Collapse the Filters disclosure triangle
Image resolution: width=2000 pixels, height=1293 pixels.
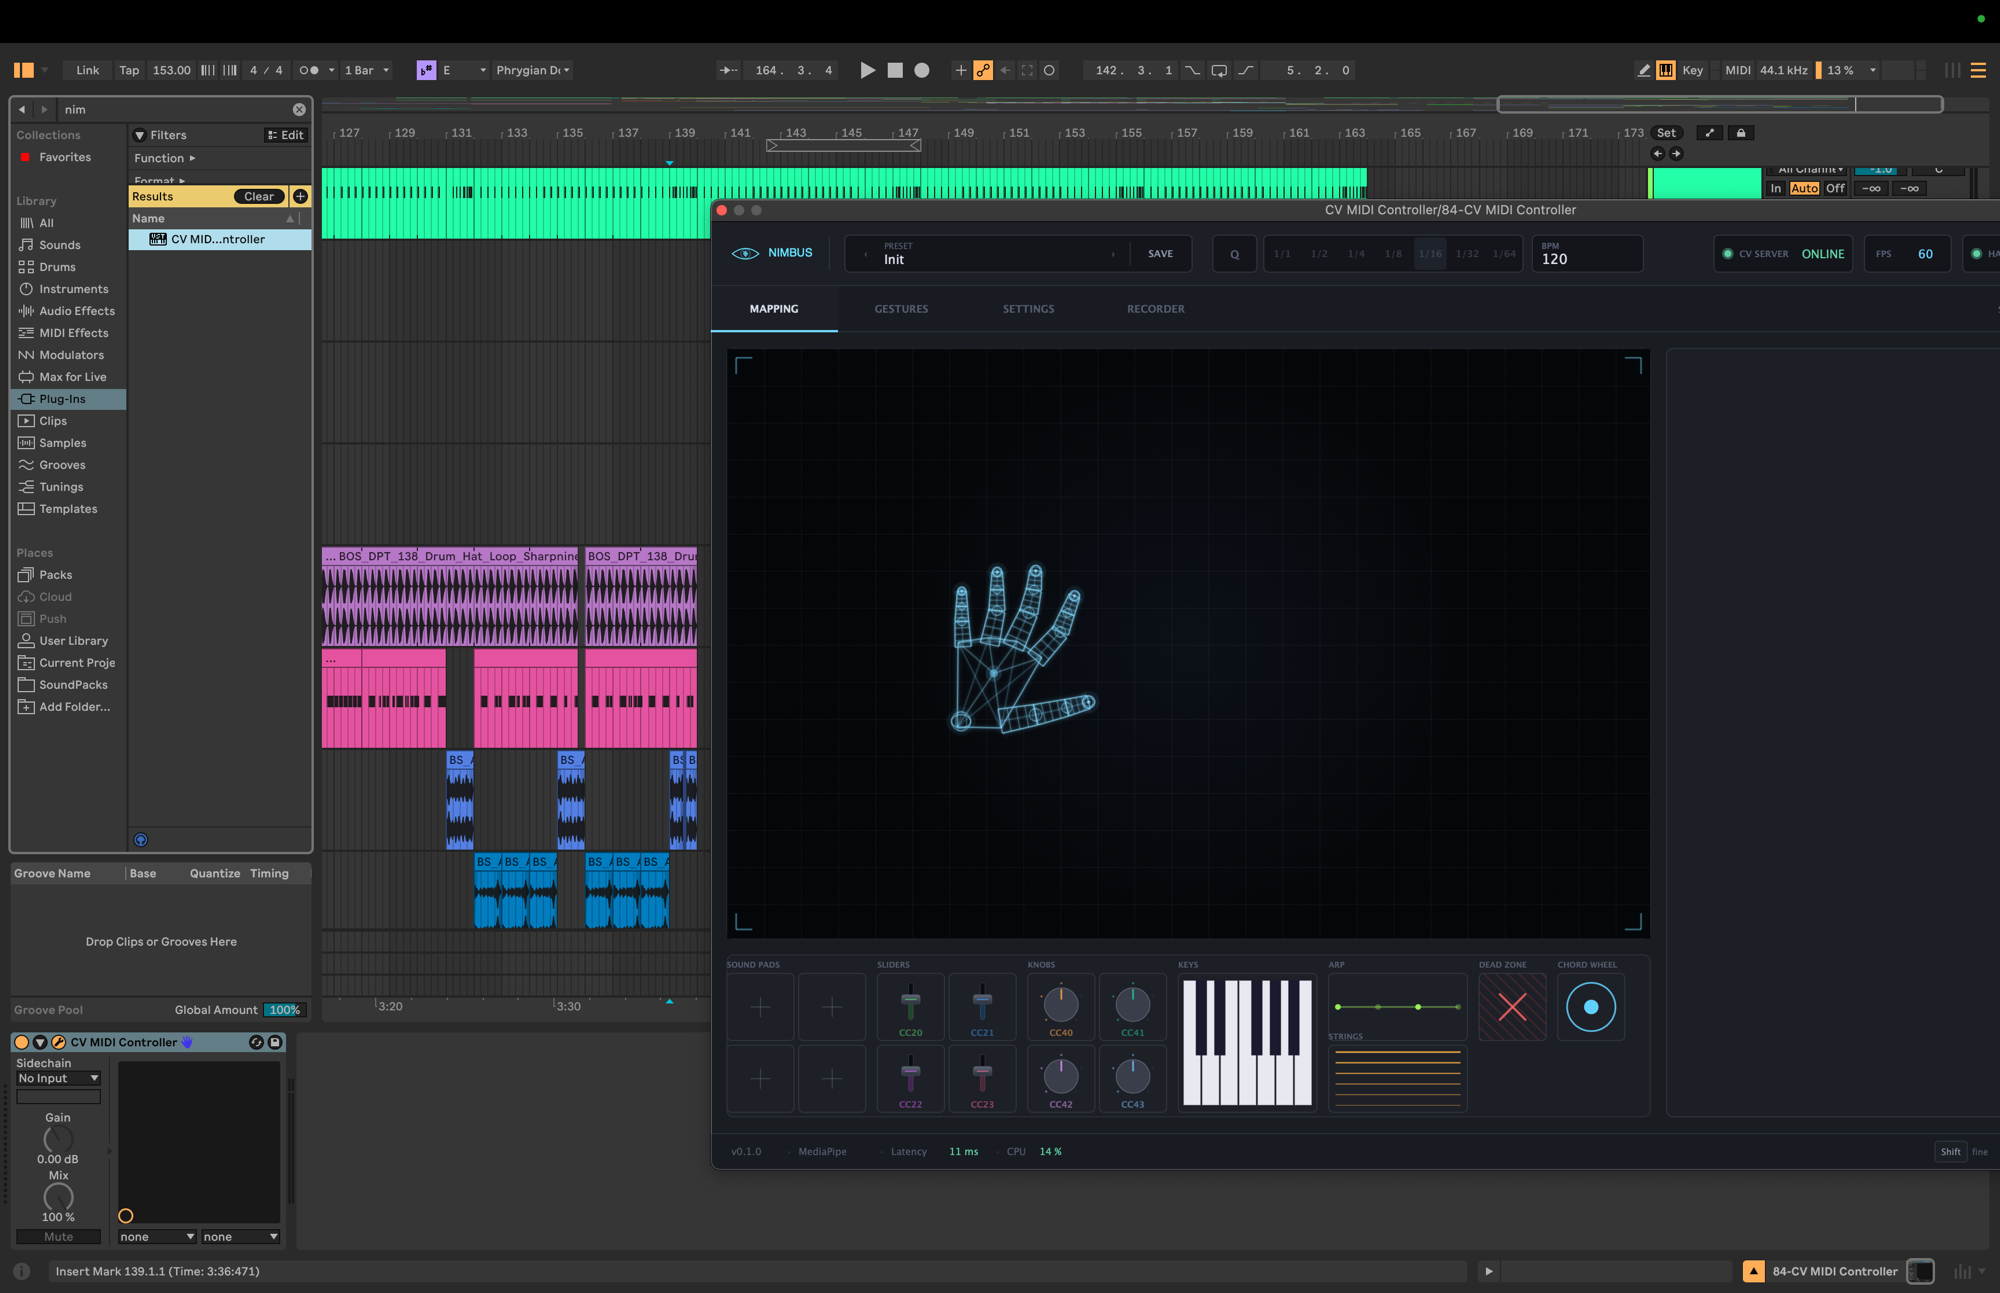[x=140, y=135]
